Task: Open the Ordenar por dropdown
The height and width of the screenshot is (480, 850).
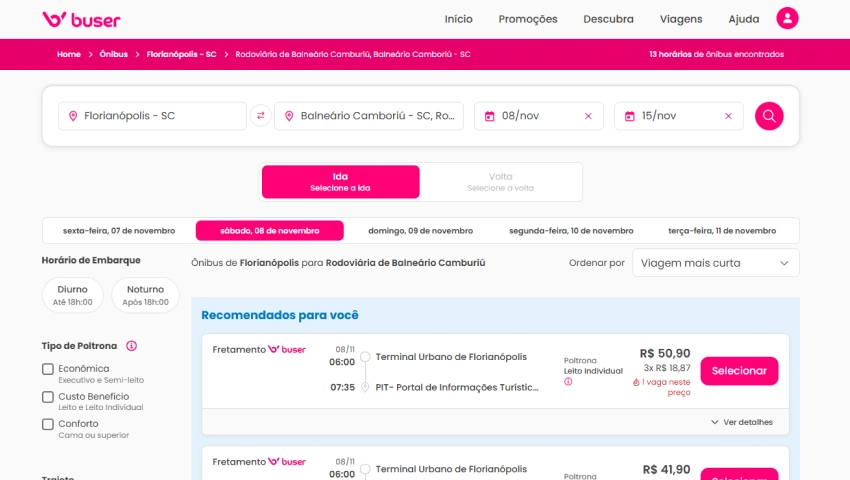Action: pos(716,263)
